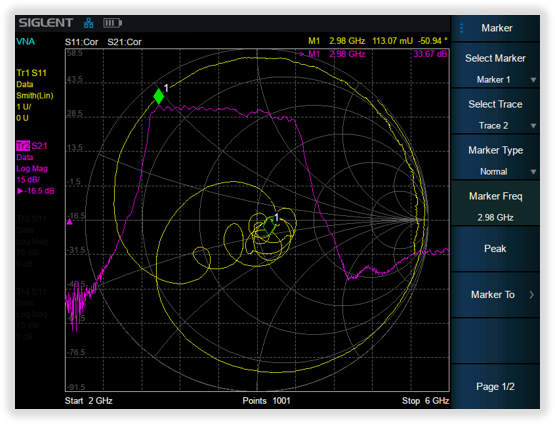Click the marker 1 diamond at Smith chart center
The width and height of the screenshot is (555, 424).
pyautogui.click(x=269, y=227)
